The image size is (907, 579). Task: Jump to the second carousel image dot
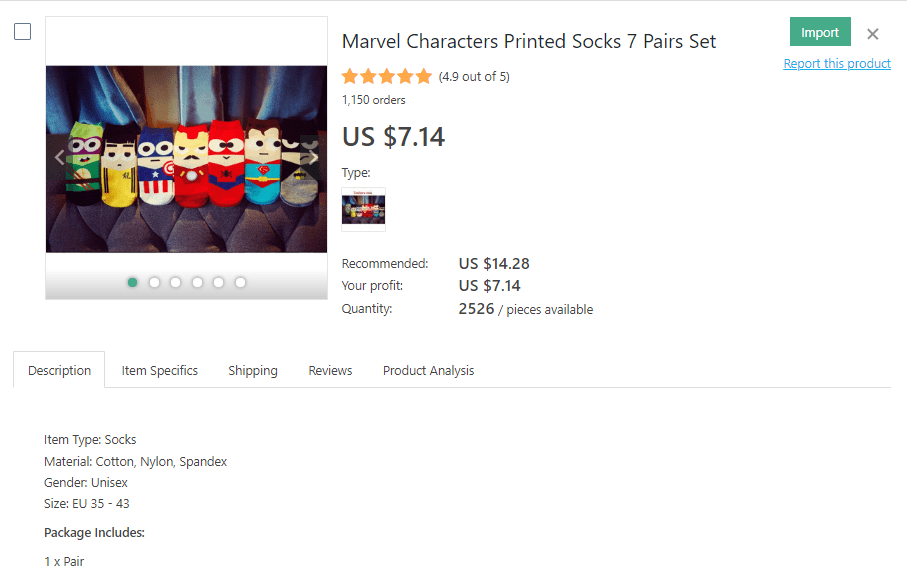154,282
